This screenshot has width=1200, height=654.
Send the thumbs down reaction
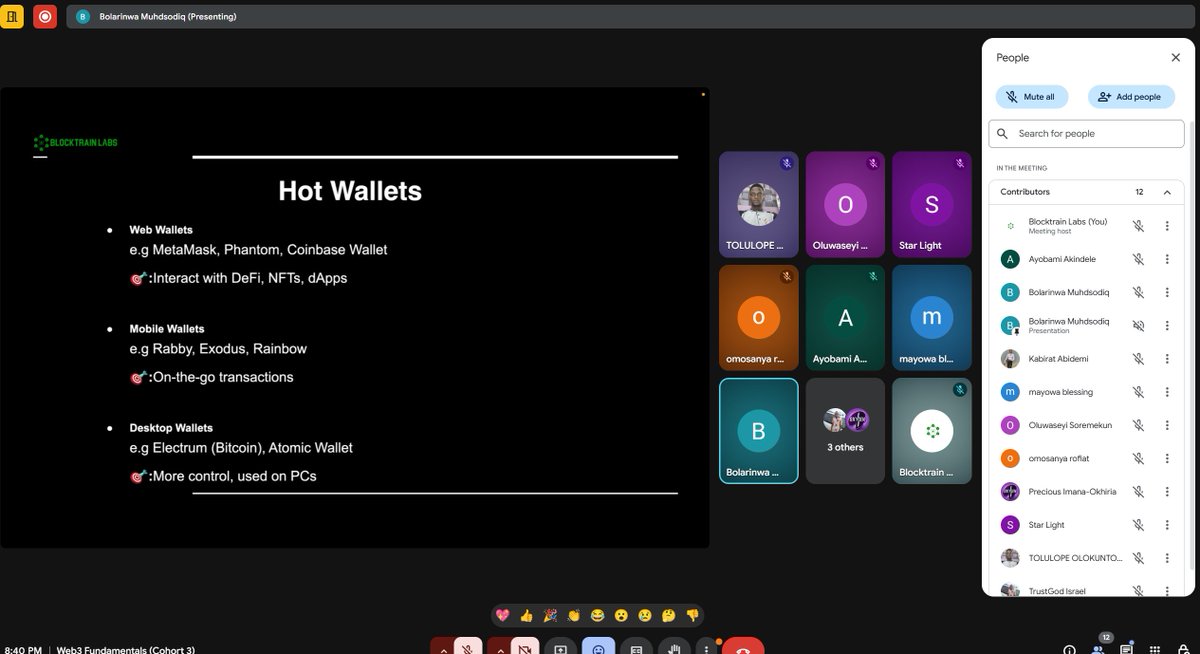pyautogui.click(x=692, y=615)
